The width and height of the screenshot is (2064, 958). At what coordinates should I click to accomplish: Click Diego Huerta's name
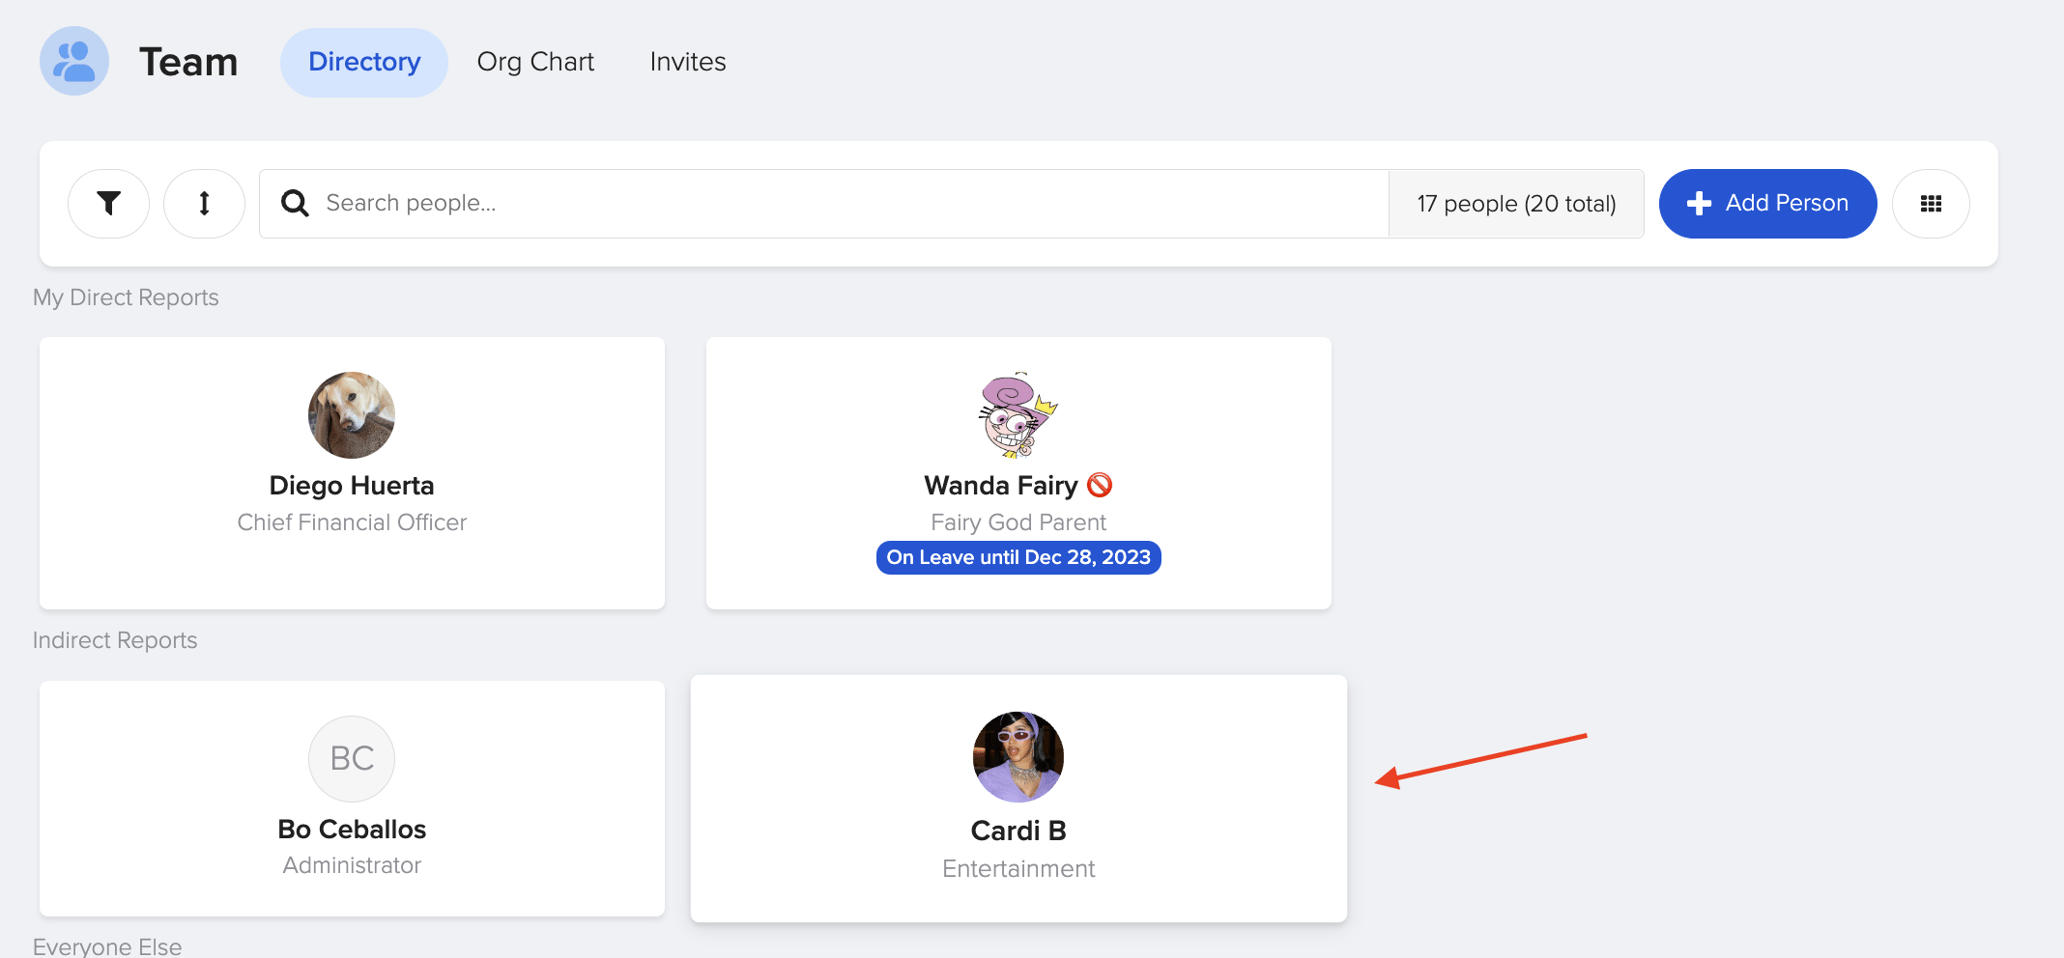point(351,485)
